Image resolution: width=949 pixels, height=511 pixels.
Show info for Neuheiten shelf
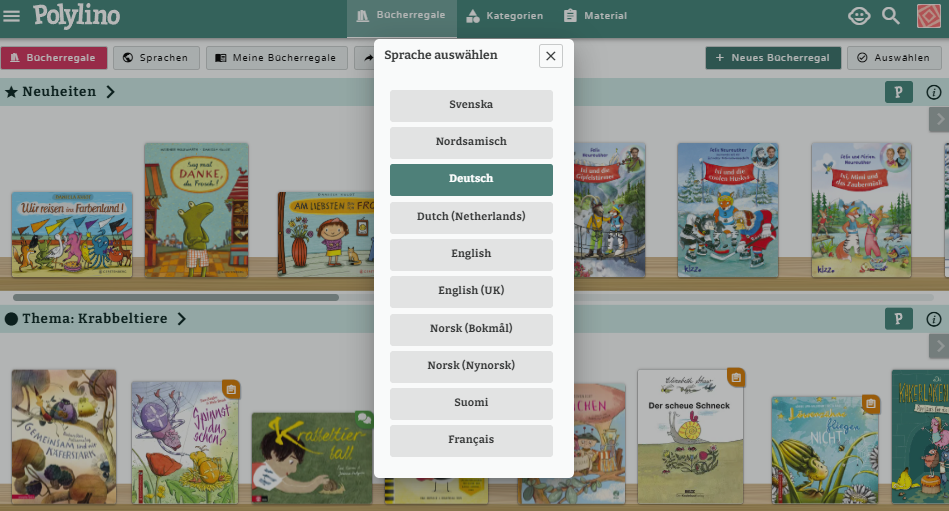click(x=934, y=92)
